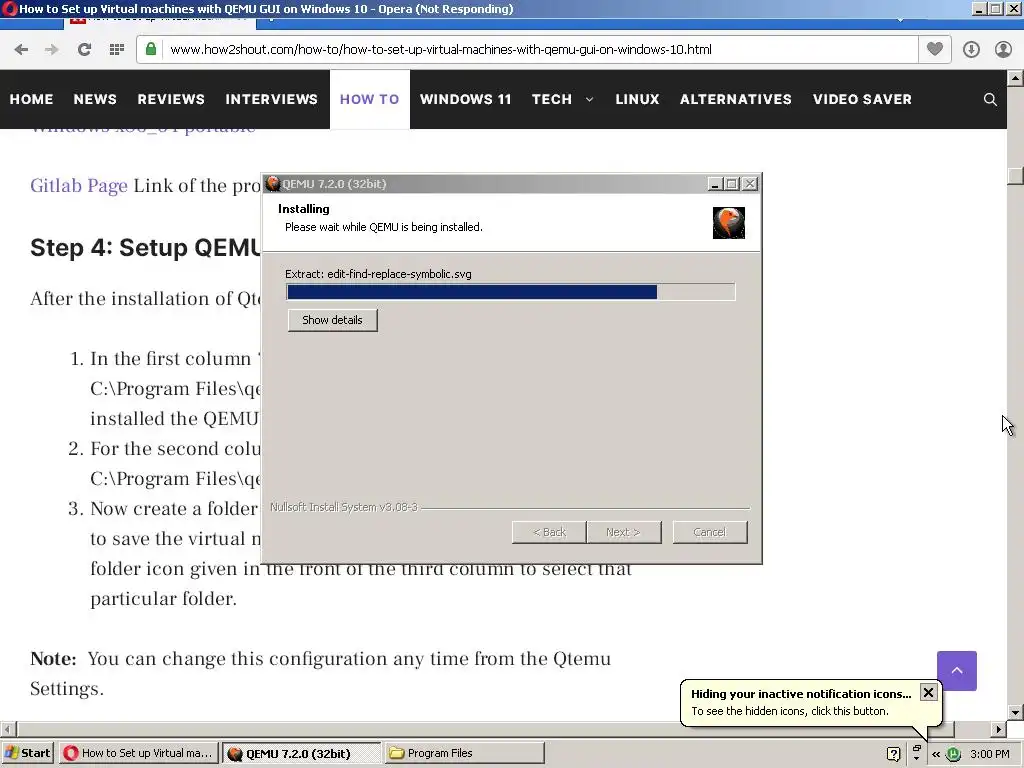Open NEWS section in nav
1024x768 pixels.
click(95, 99)
